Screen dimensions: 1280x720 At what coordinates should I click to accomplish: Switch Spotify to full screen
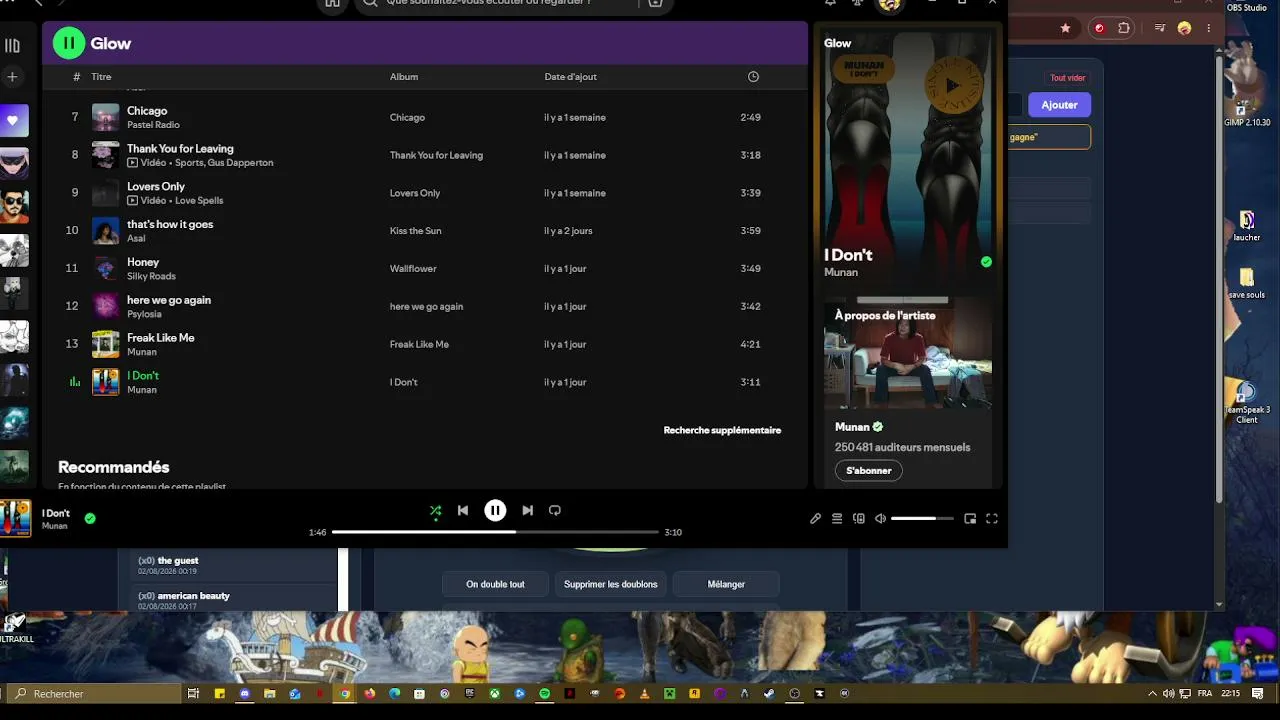[992, 518]
